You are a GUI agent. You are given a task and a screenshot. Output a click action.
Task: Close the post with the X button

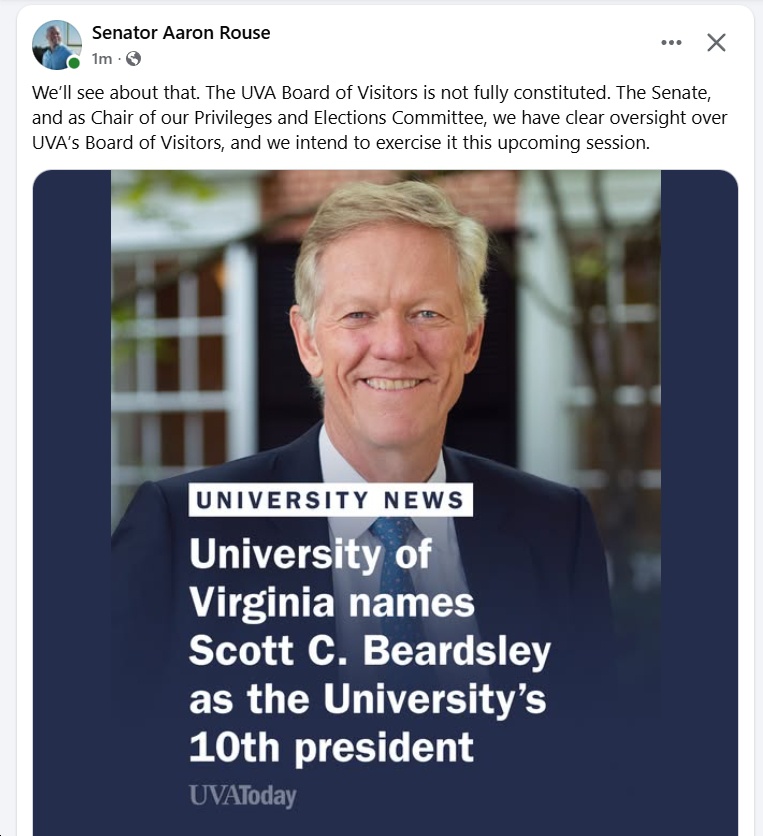pyautogui.click(x=716, y=42)
